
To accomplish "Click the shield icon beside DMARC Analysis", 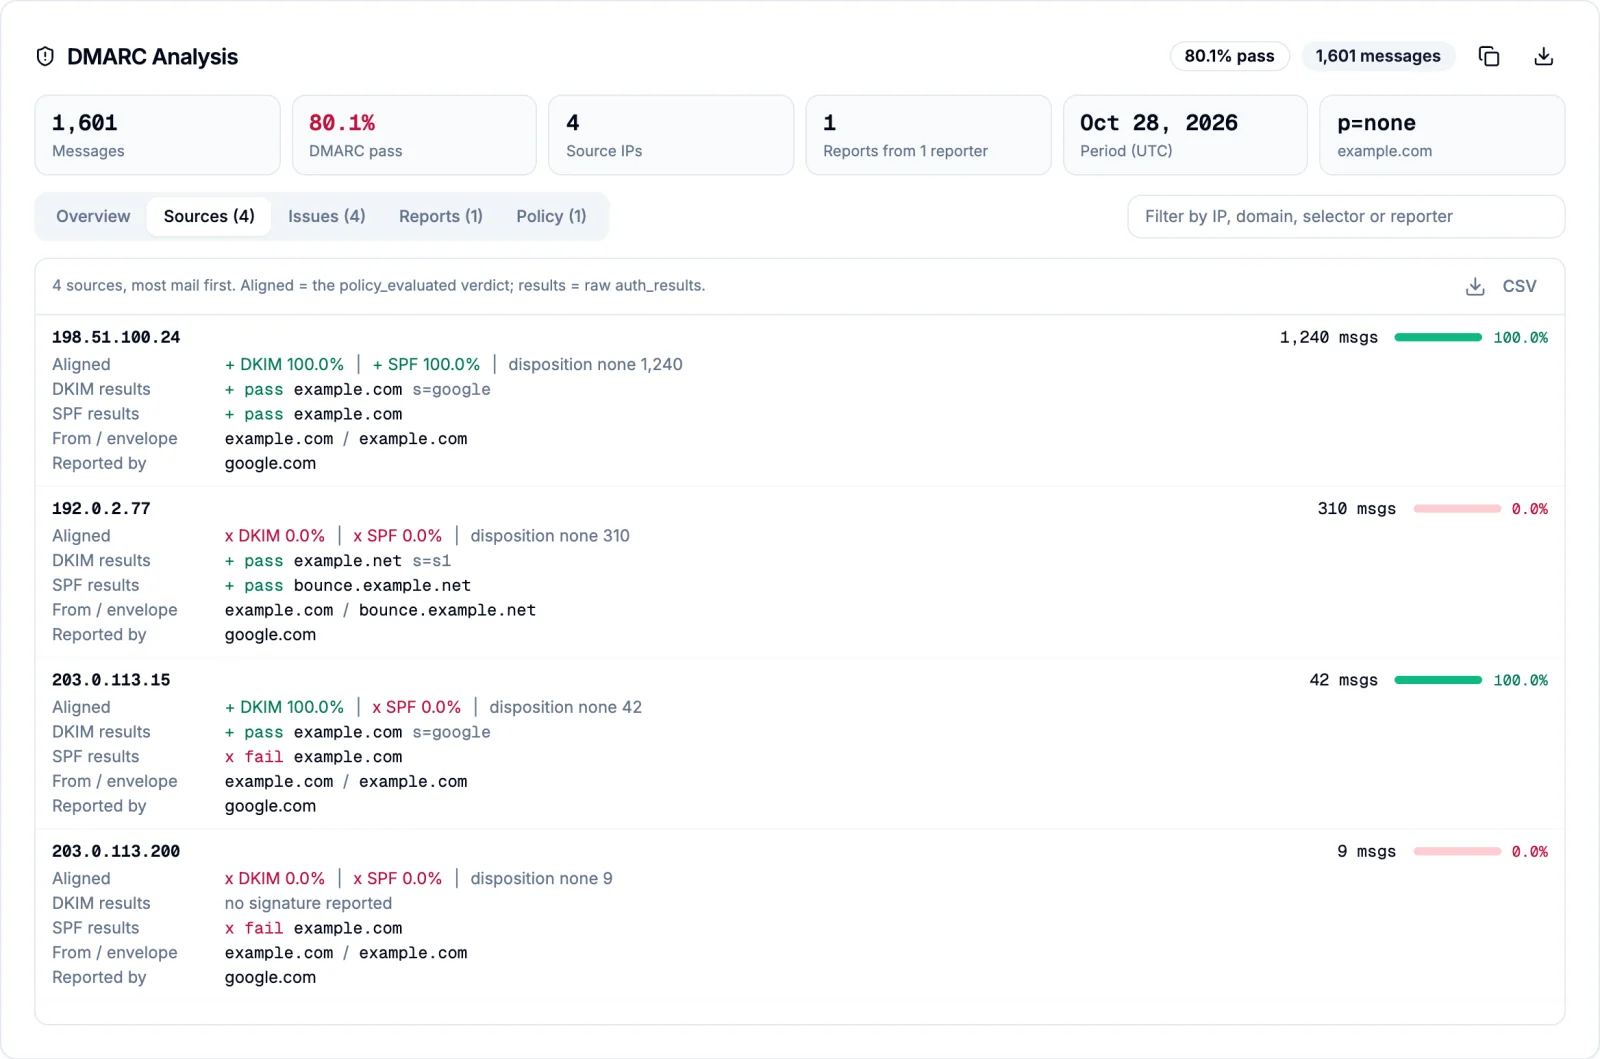I will pyautogui.click(x=45, y=57).
